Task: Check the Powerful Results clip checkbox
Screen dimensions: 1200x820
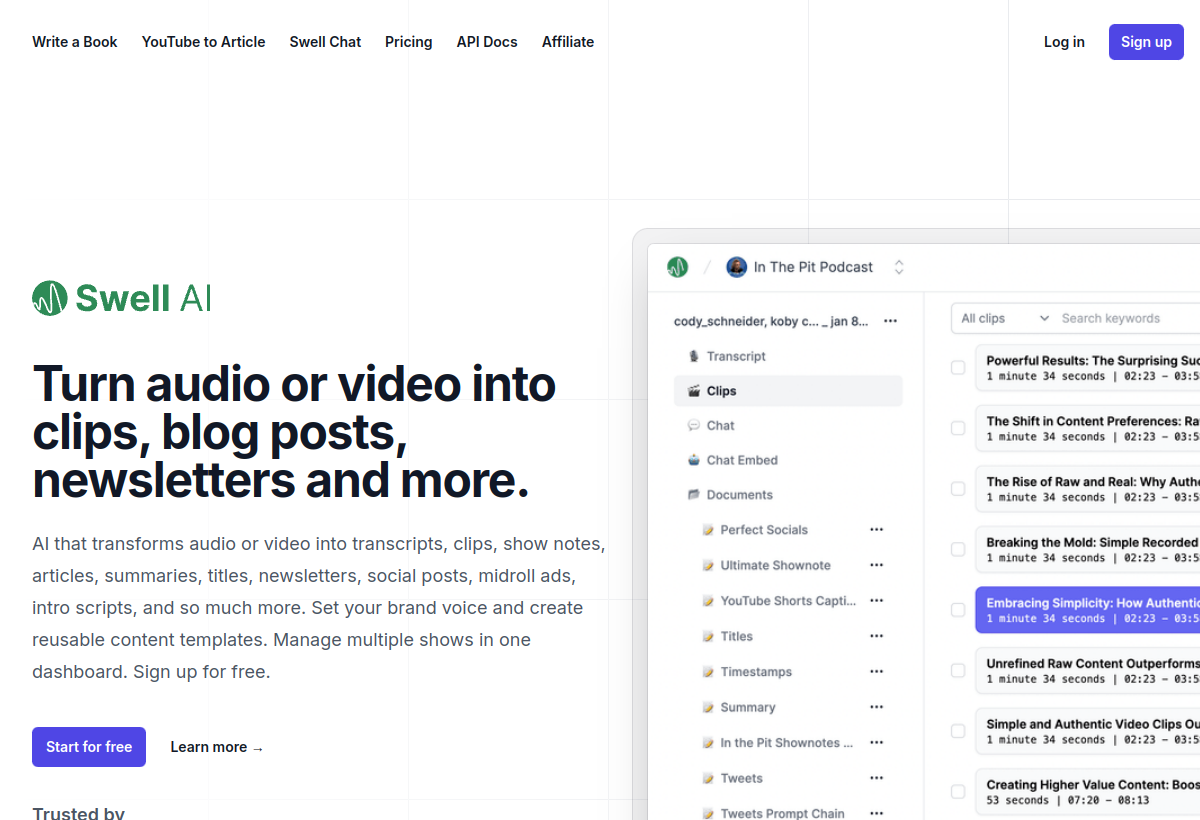Action: 958,368
